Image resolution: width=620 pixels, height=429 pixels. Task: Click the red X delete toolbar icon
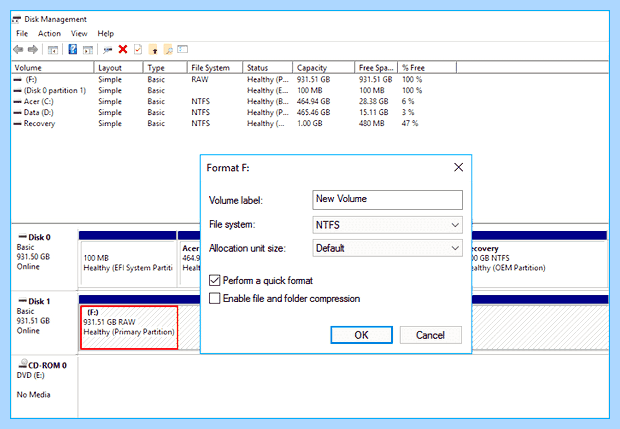(123, 49)
